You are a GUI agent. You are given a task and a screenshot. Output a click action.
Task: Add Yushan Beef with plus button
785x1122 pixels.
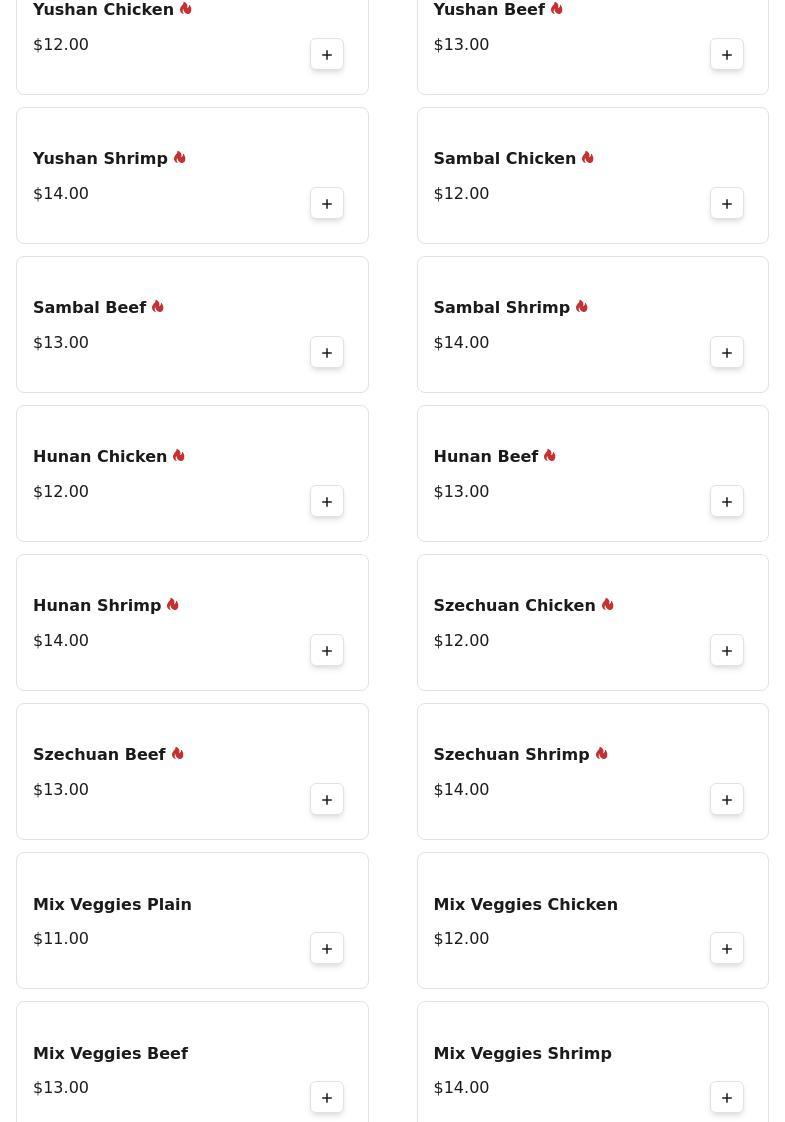coord(727,55)
